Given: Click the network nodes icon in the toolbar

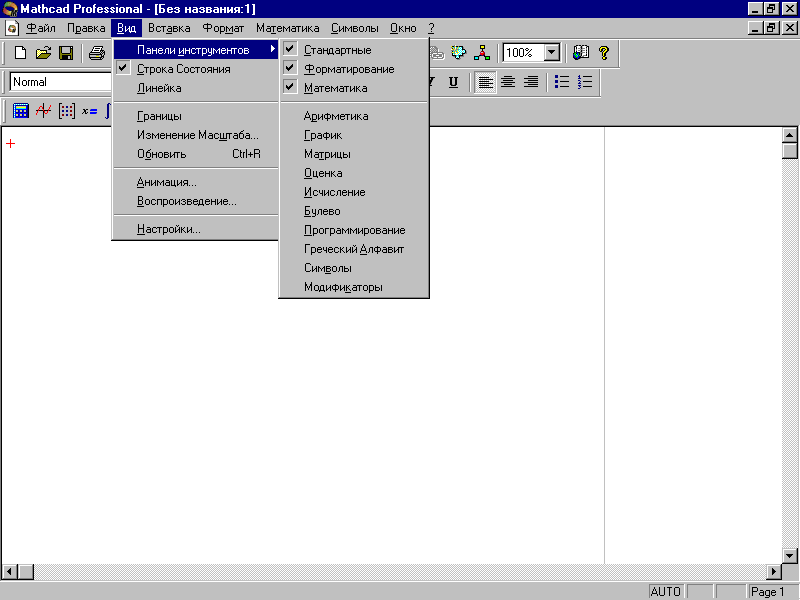Looking at the screenshot, I should pos(482,52).
